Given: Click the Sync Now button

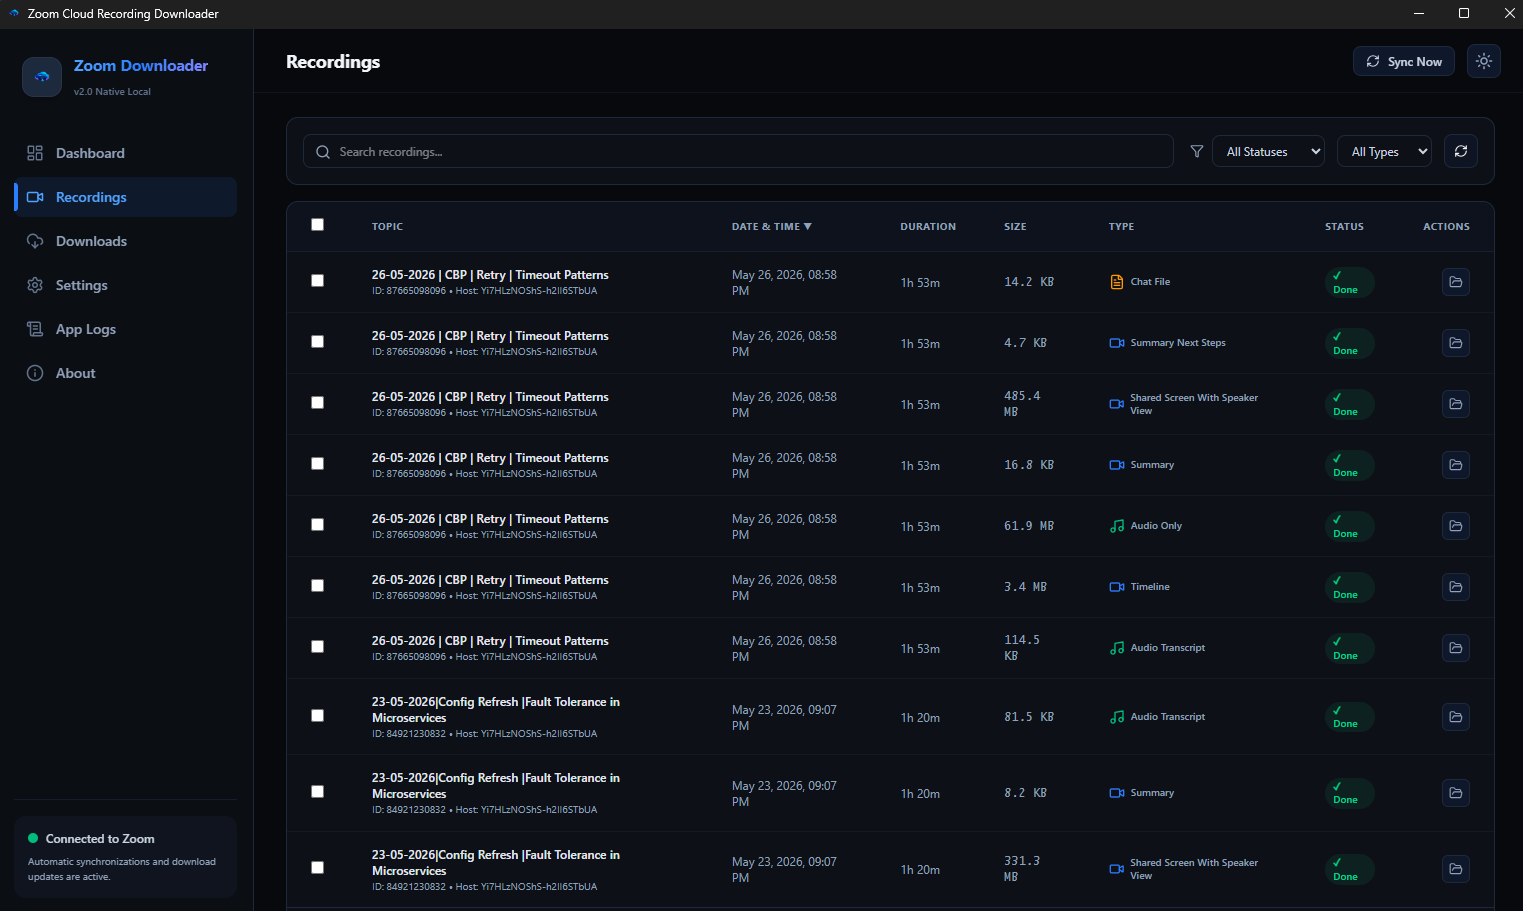Looking at the screenshot, I should [1403, 61].
